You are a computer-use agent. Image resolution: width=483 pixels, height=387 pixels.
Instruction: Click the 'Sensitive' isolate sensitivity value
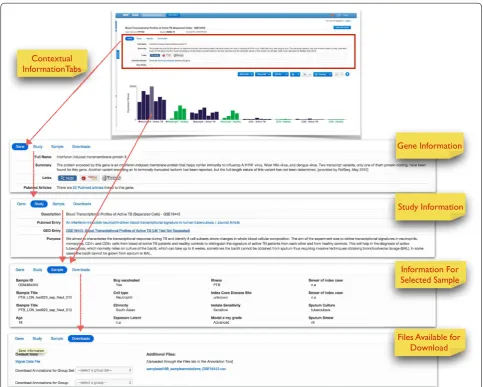coord(220,310)
